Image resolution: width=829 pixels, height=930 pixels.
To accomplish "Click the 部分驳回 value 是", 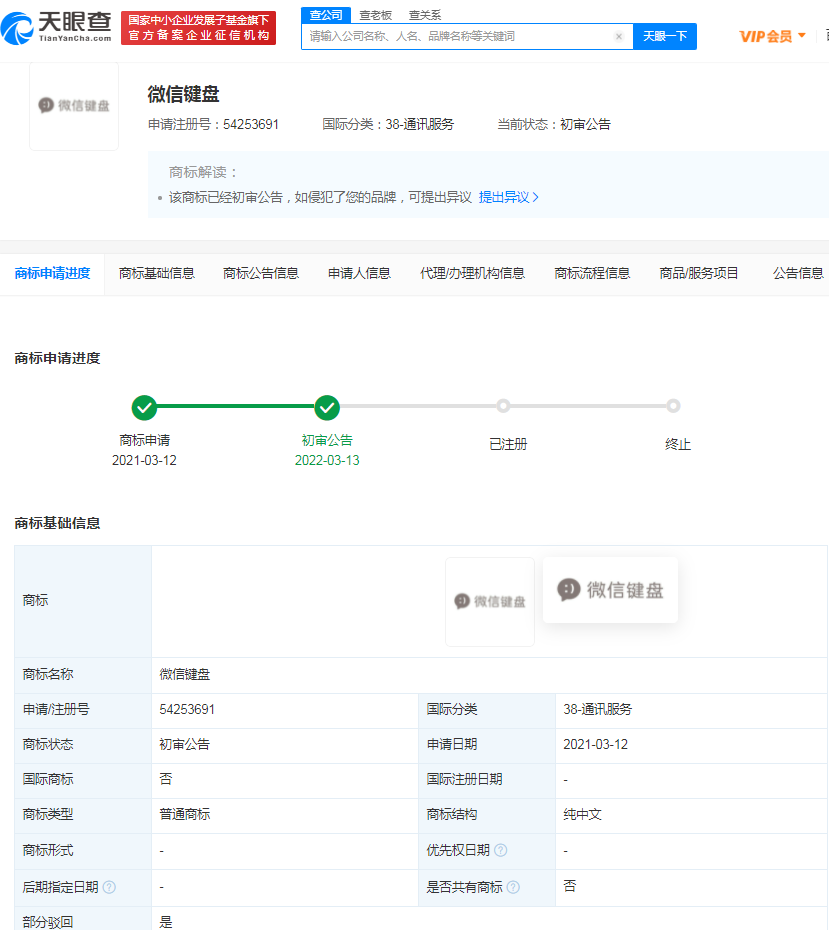I will coord(165,922).
